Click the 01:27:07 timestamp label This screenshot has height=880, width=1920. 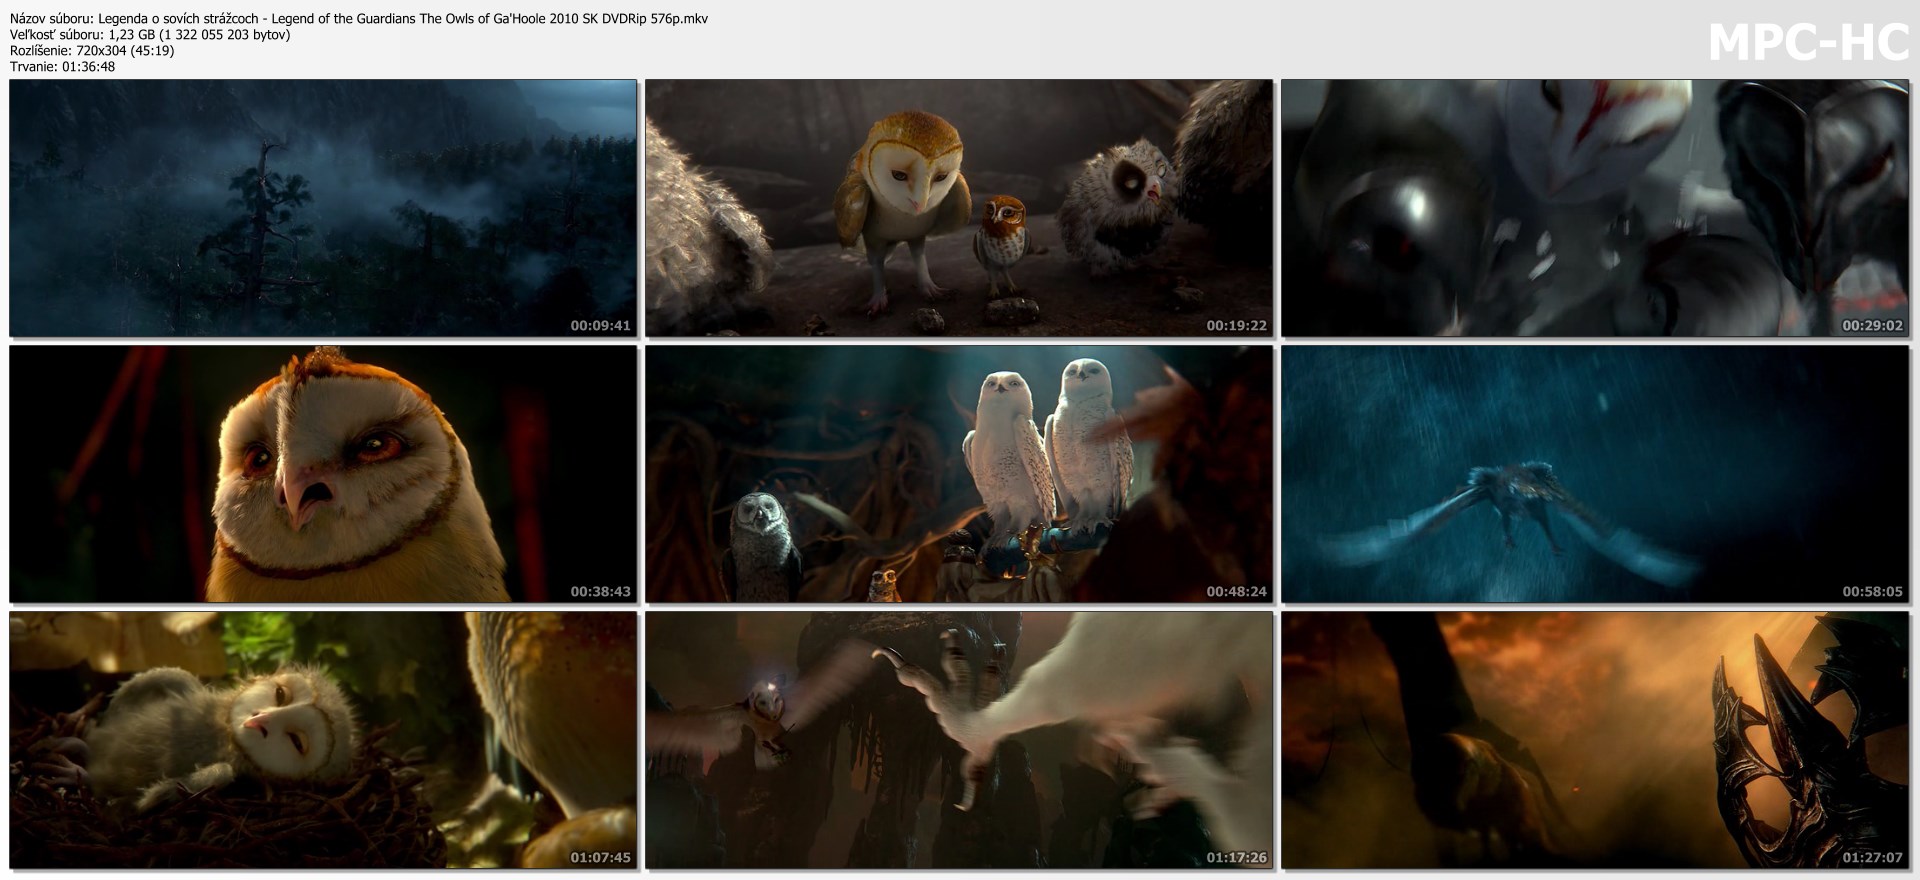click(x=1872, y=858)
